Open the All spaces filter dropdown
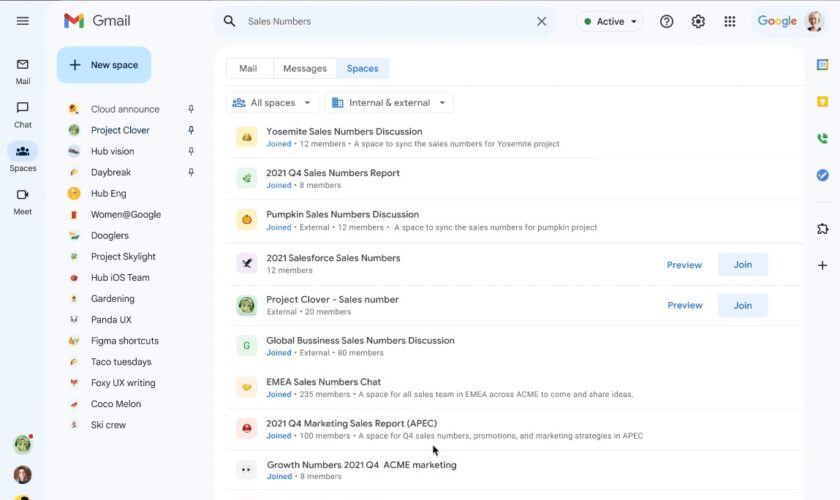 pyautogui.click(x=273, y=102)
